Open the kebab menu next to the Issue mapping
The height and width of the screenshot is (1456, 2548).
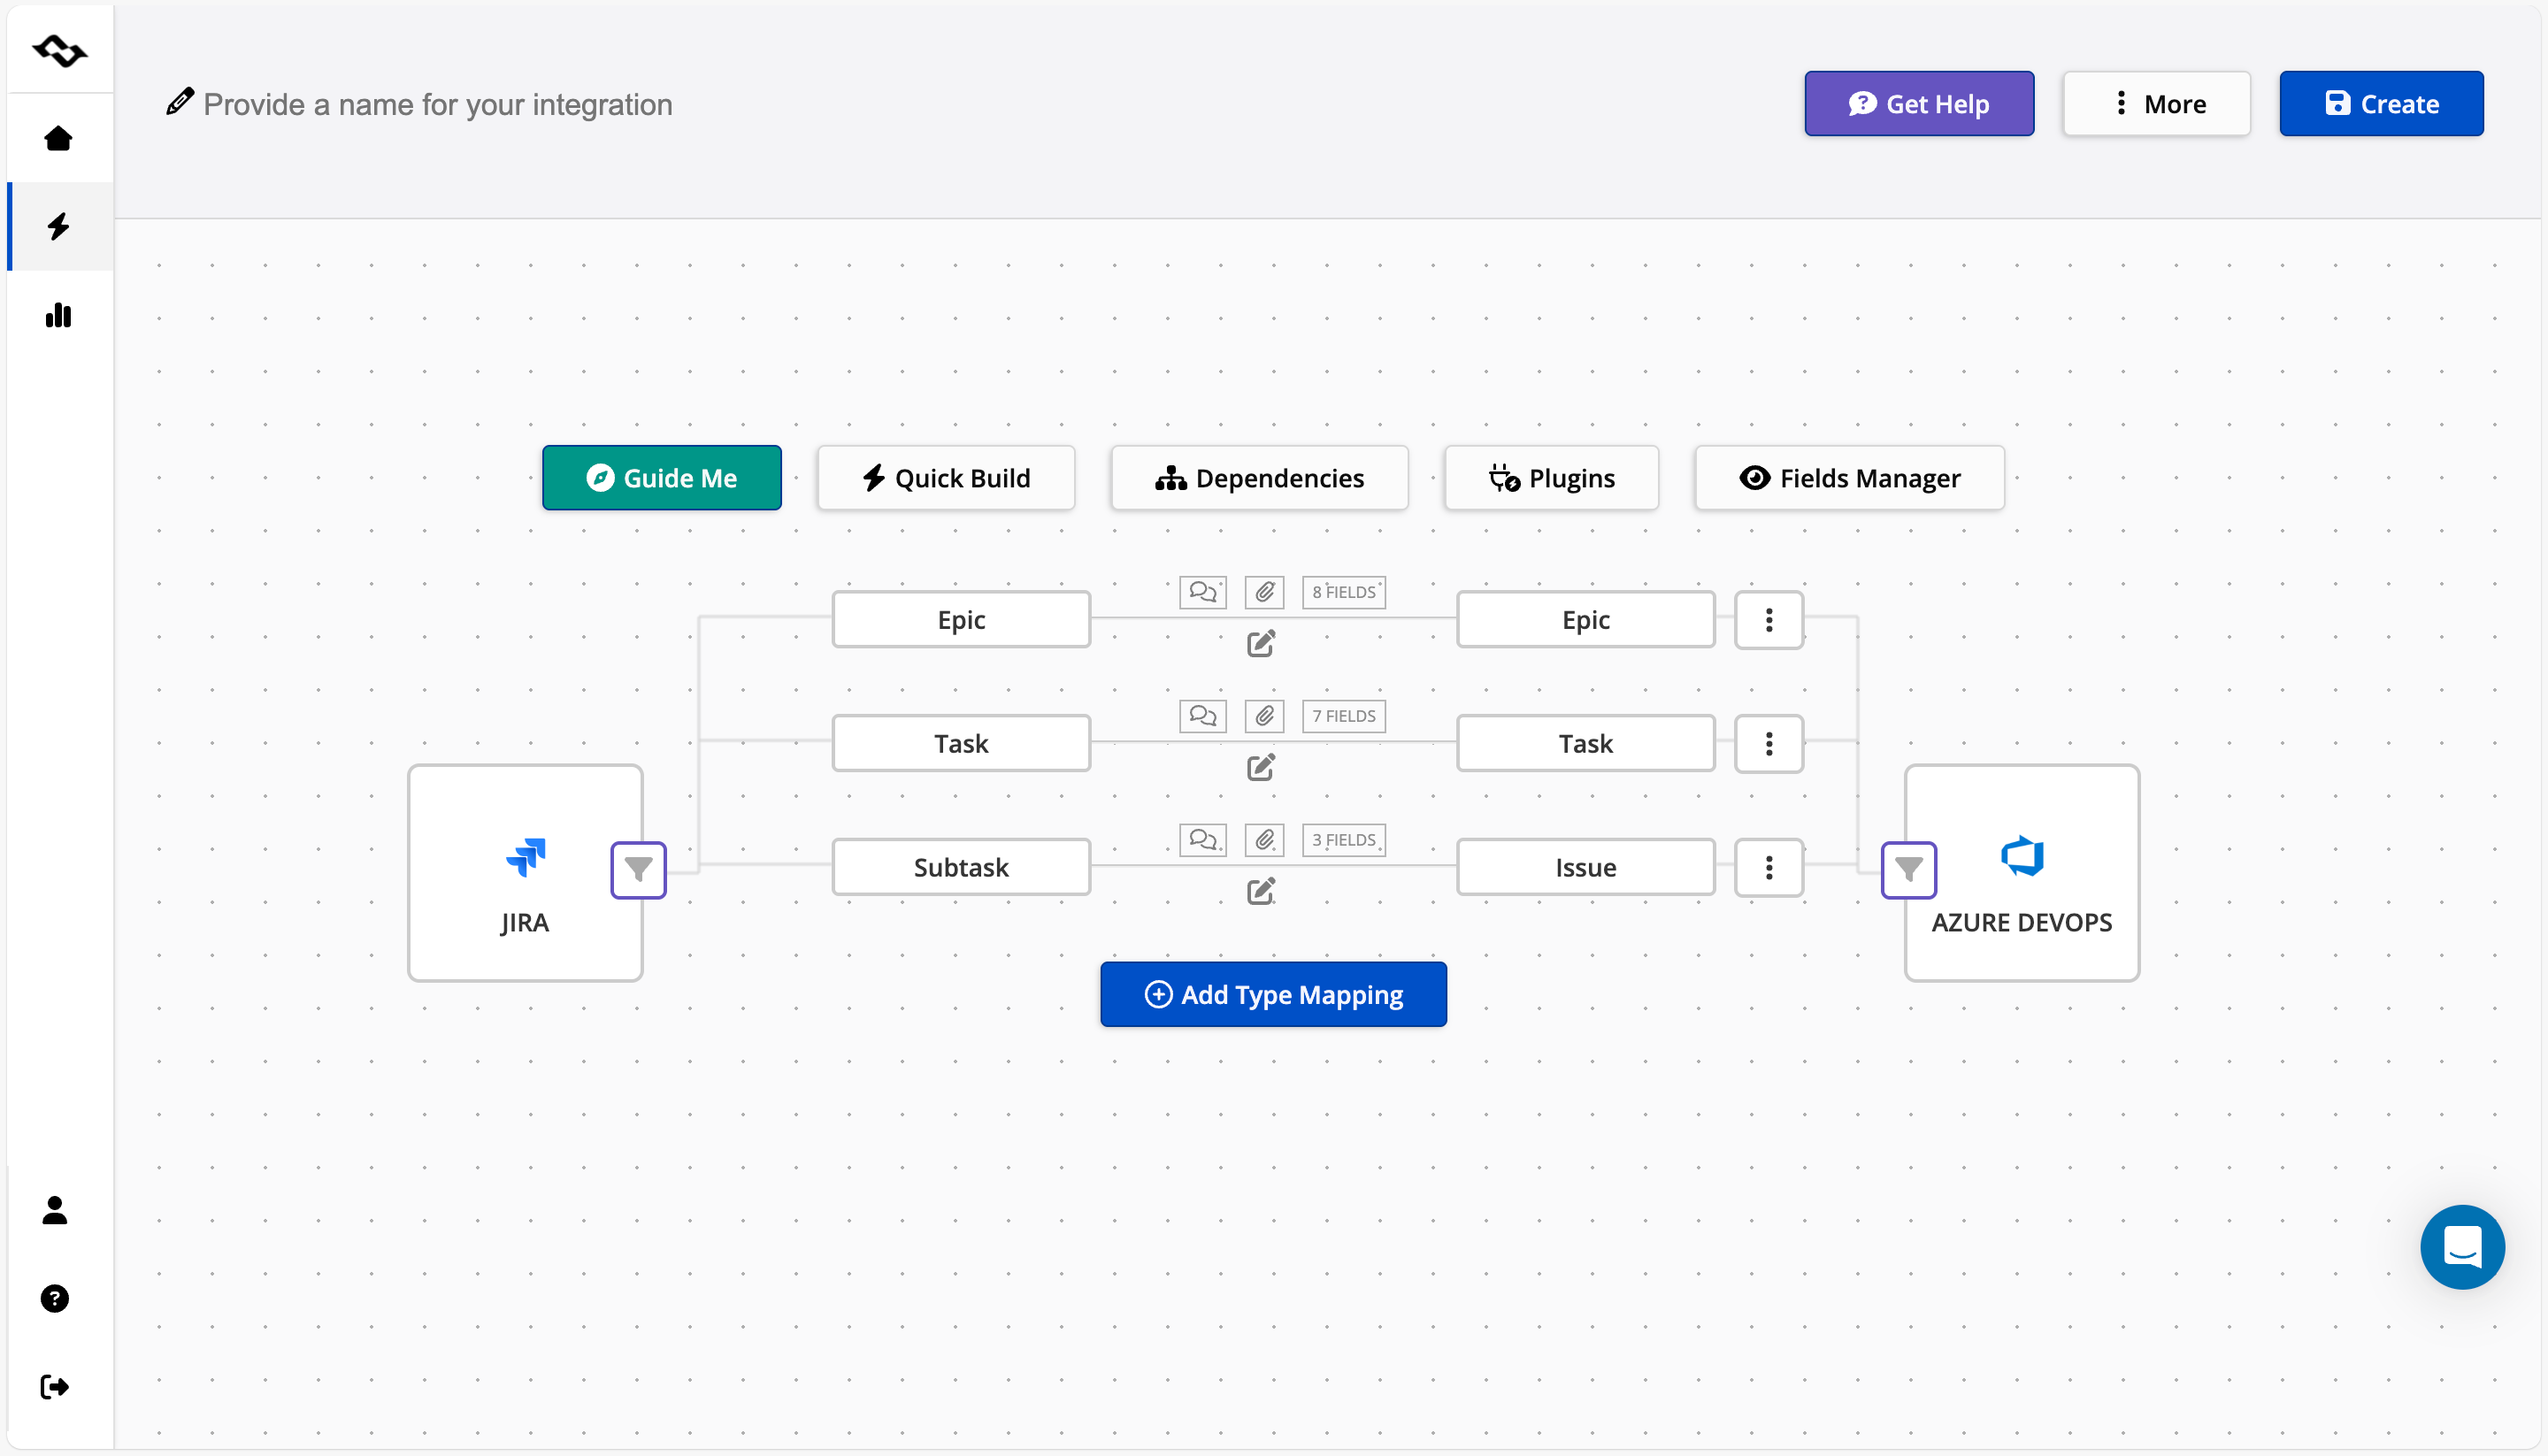click(x=1768, y=867)
